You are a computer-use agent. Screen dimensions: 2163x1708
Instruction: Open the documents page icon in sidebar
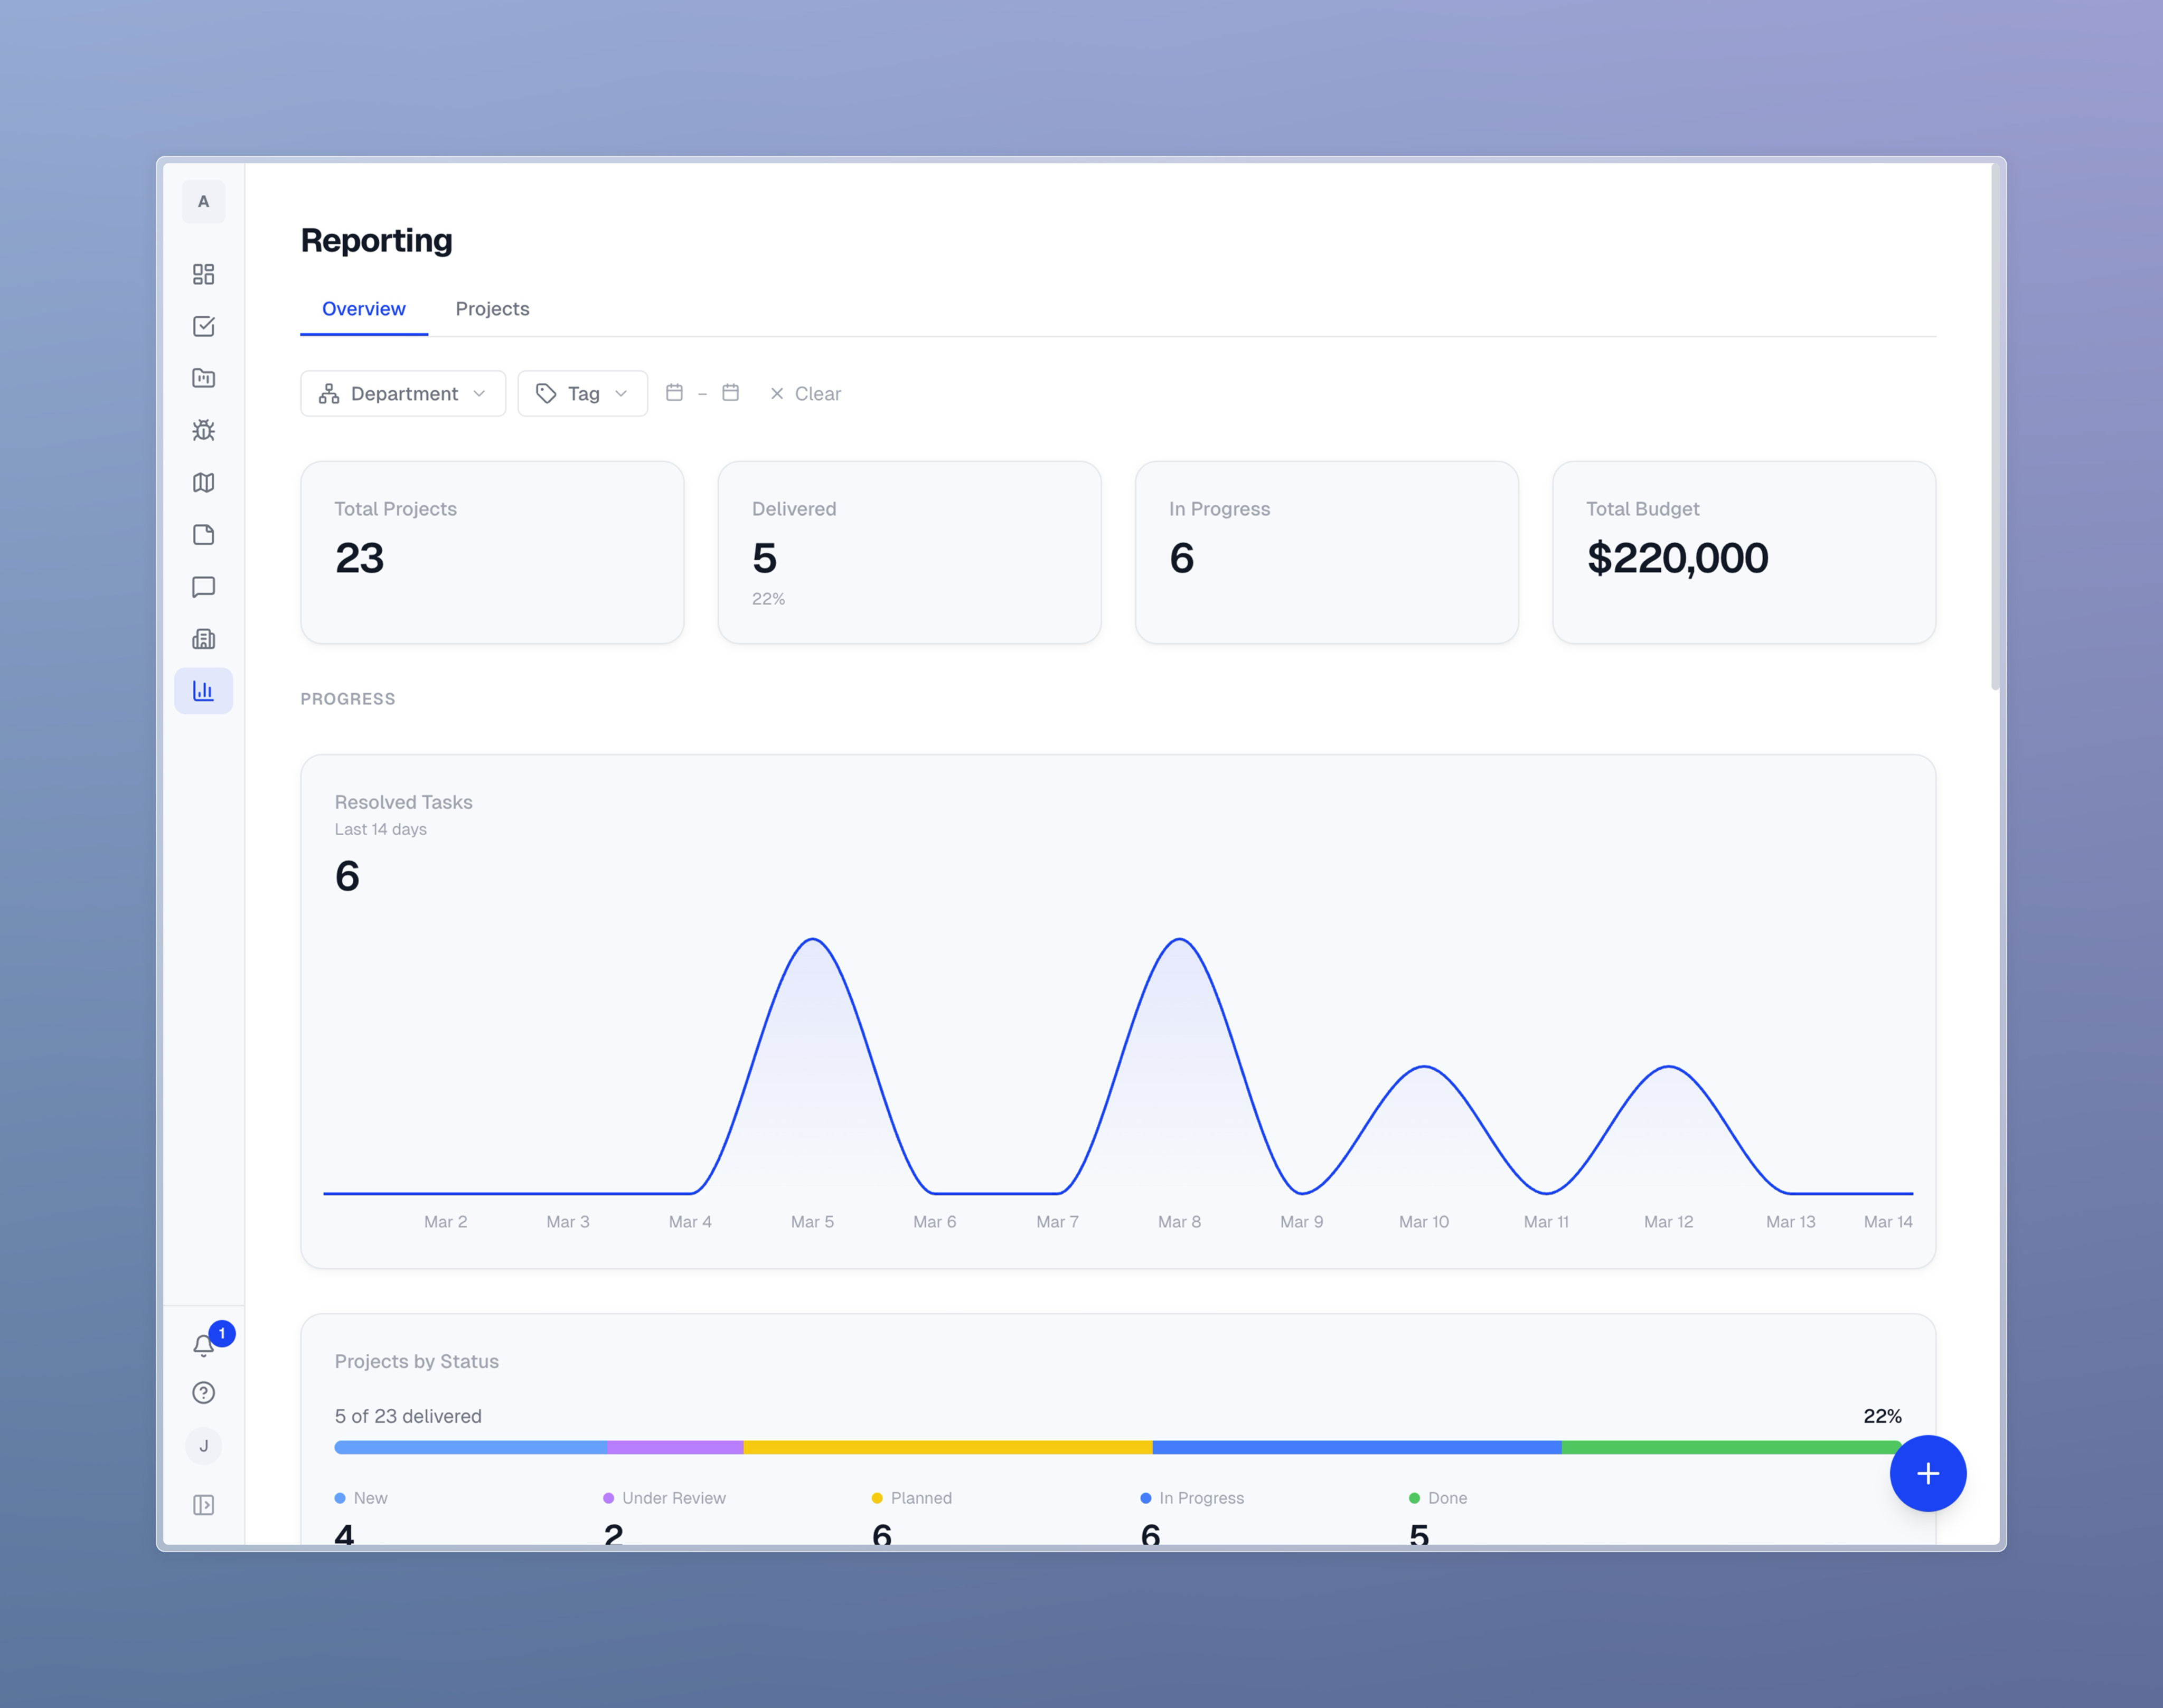click(x=204, y=535)
